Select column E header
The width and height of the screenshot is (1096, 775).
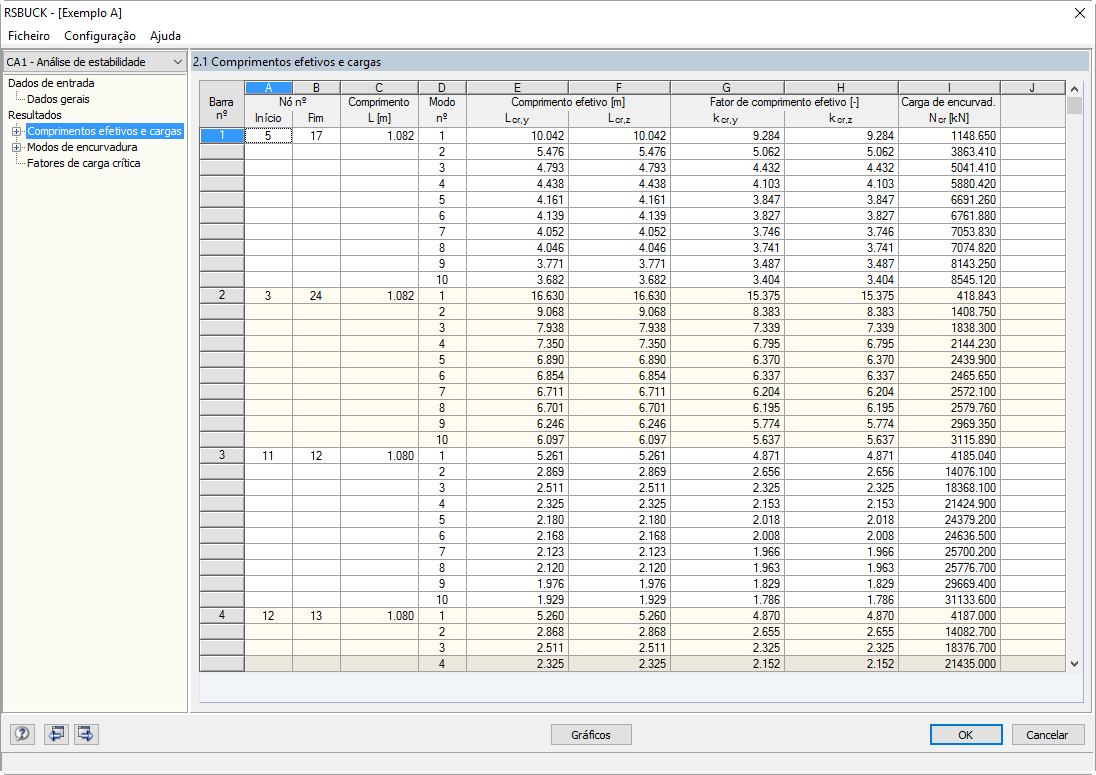point(517,87)
